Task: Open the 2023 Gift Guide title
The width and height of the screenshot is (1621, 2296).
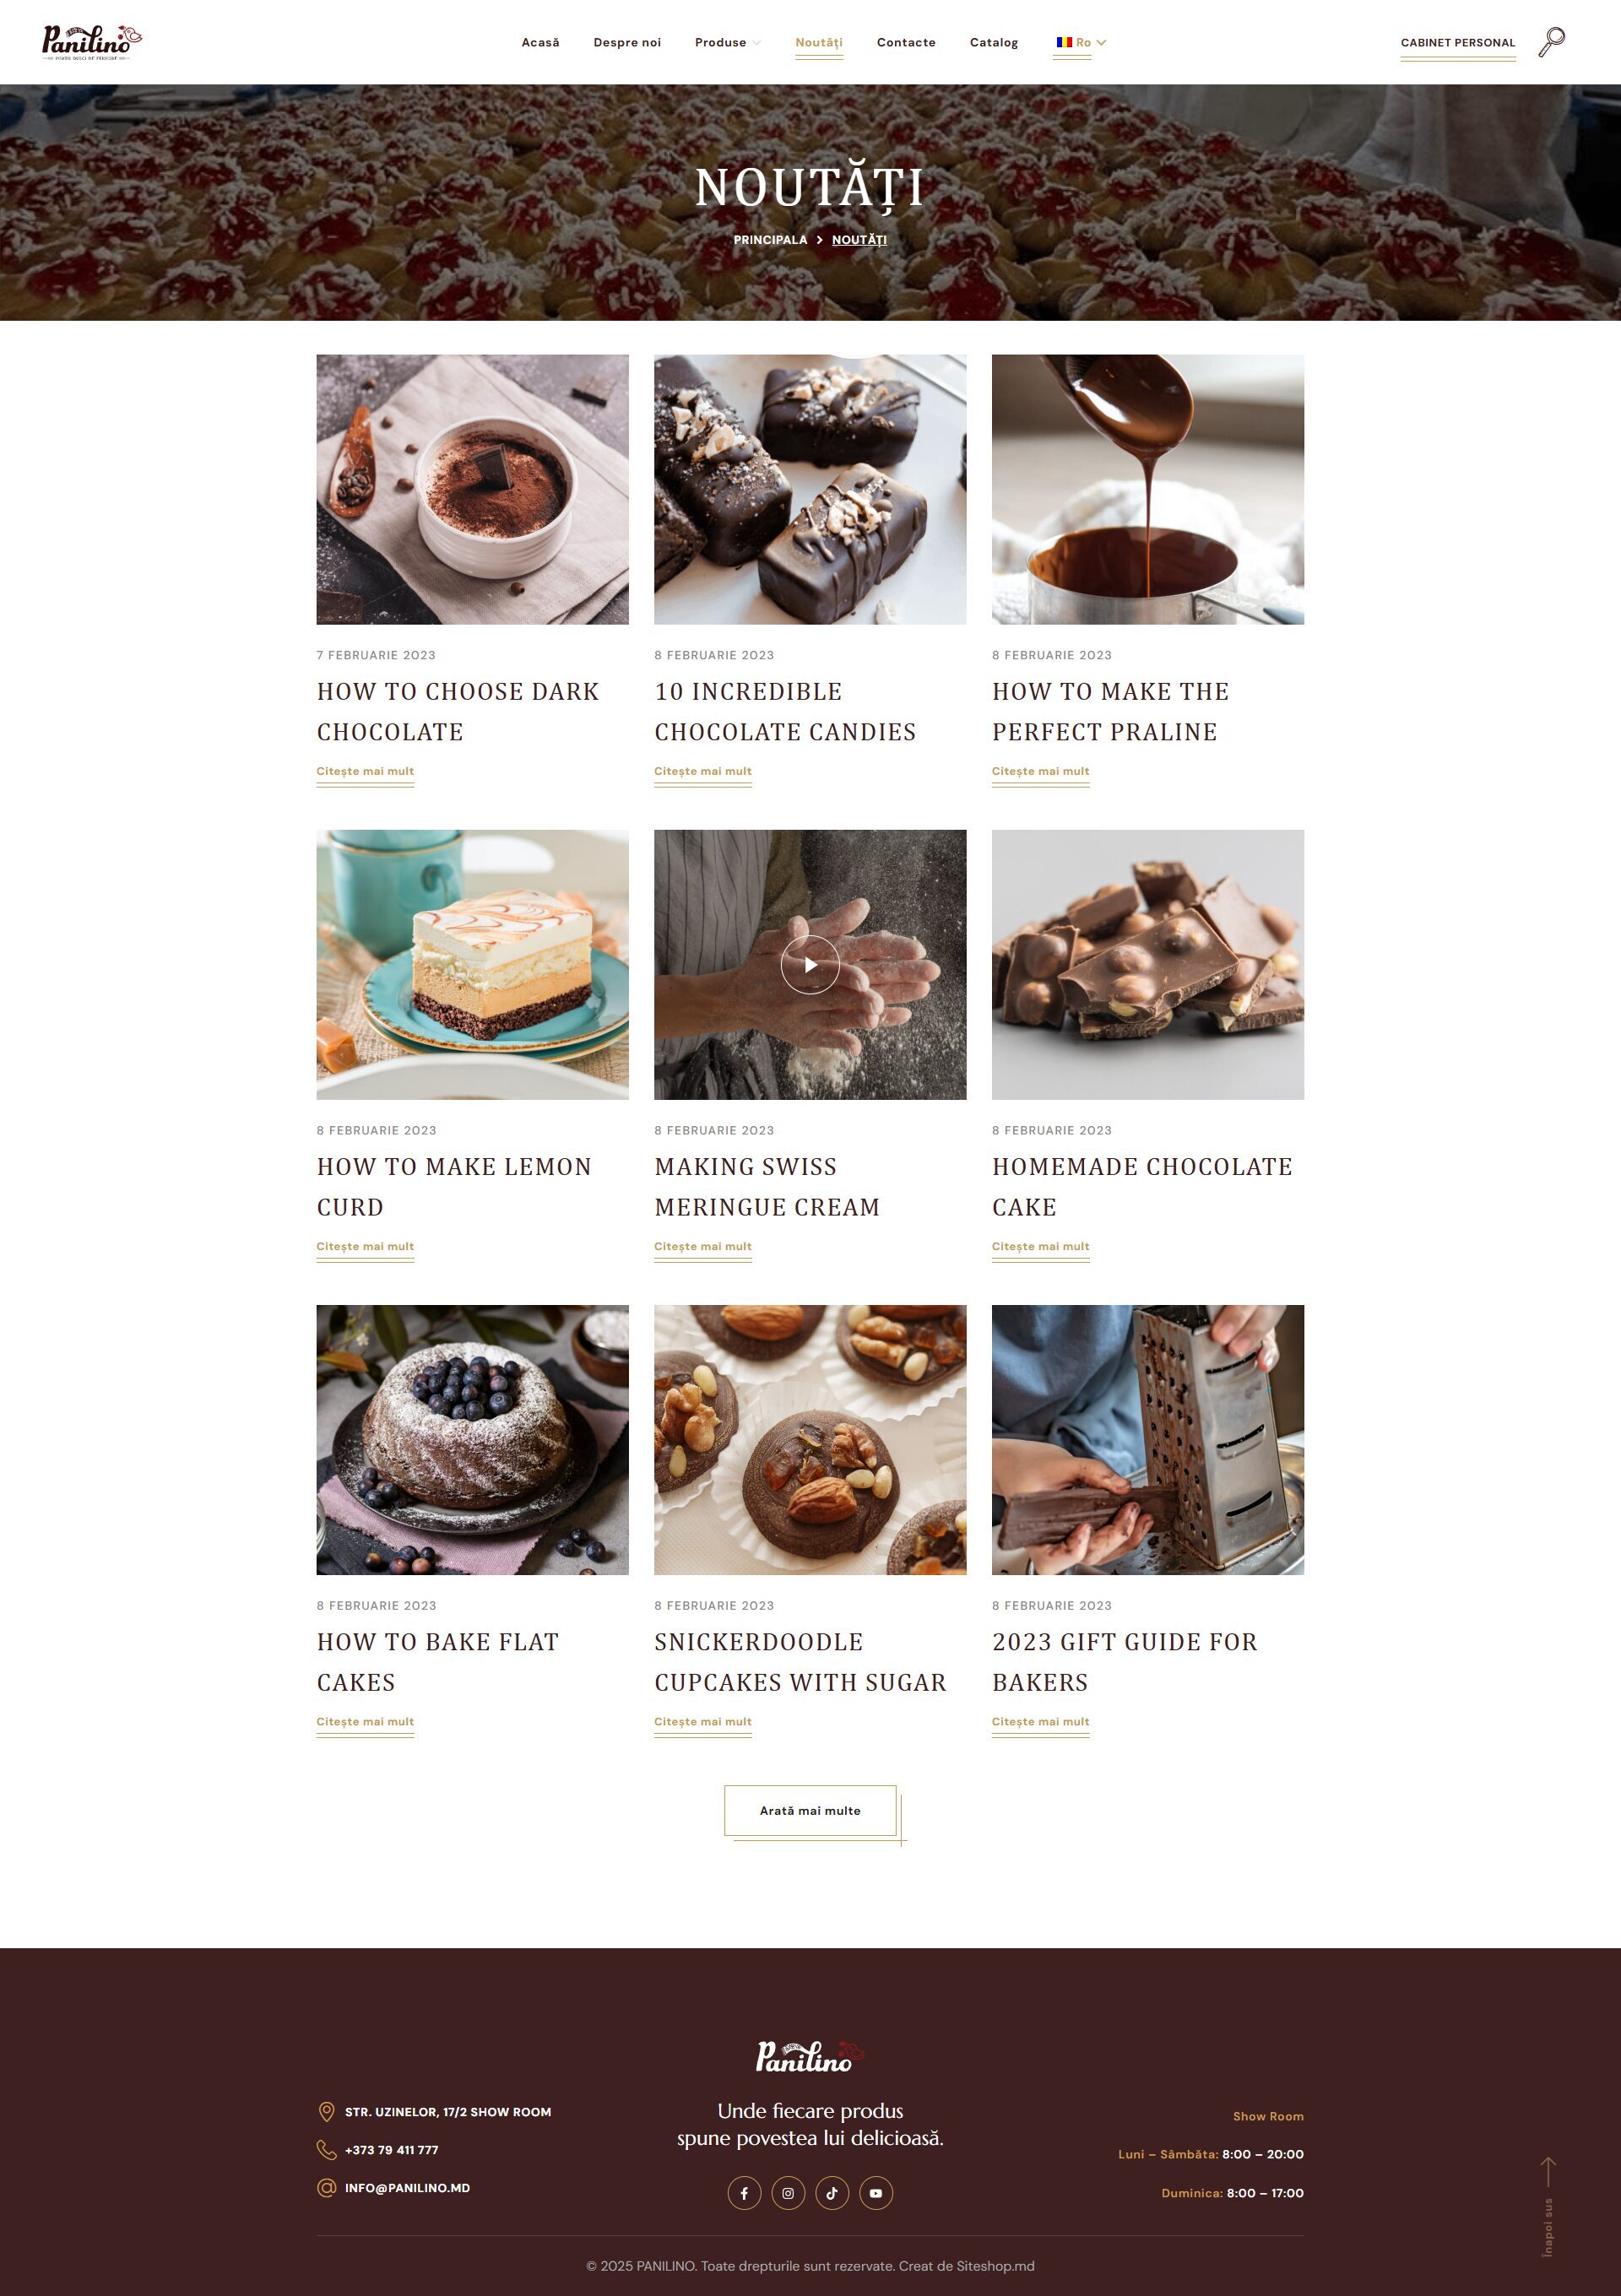Action: 1125,1662
